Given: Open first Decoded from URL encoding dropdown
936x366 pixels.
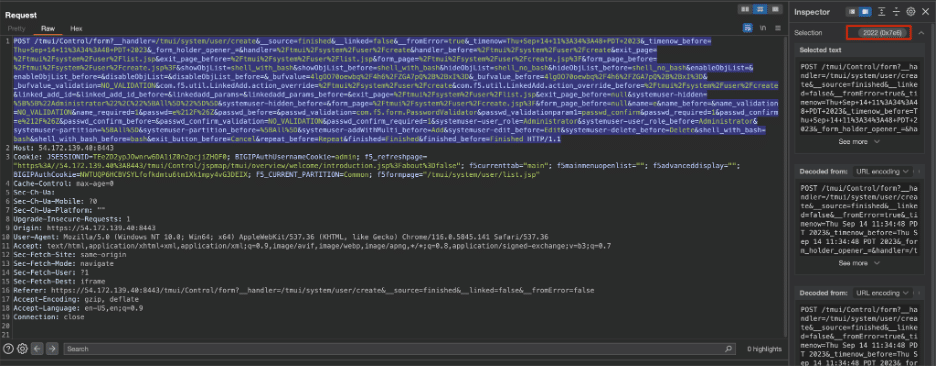Looking at the screenshot, I should pyautogui.click(x=883, y=171).
